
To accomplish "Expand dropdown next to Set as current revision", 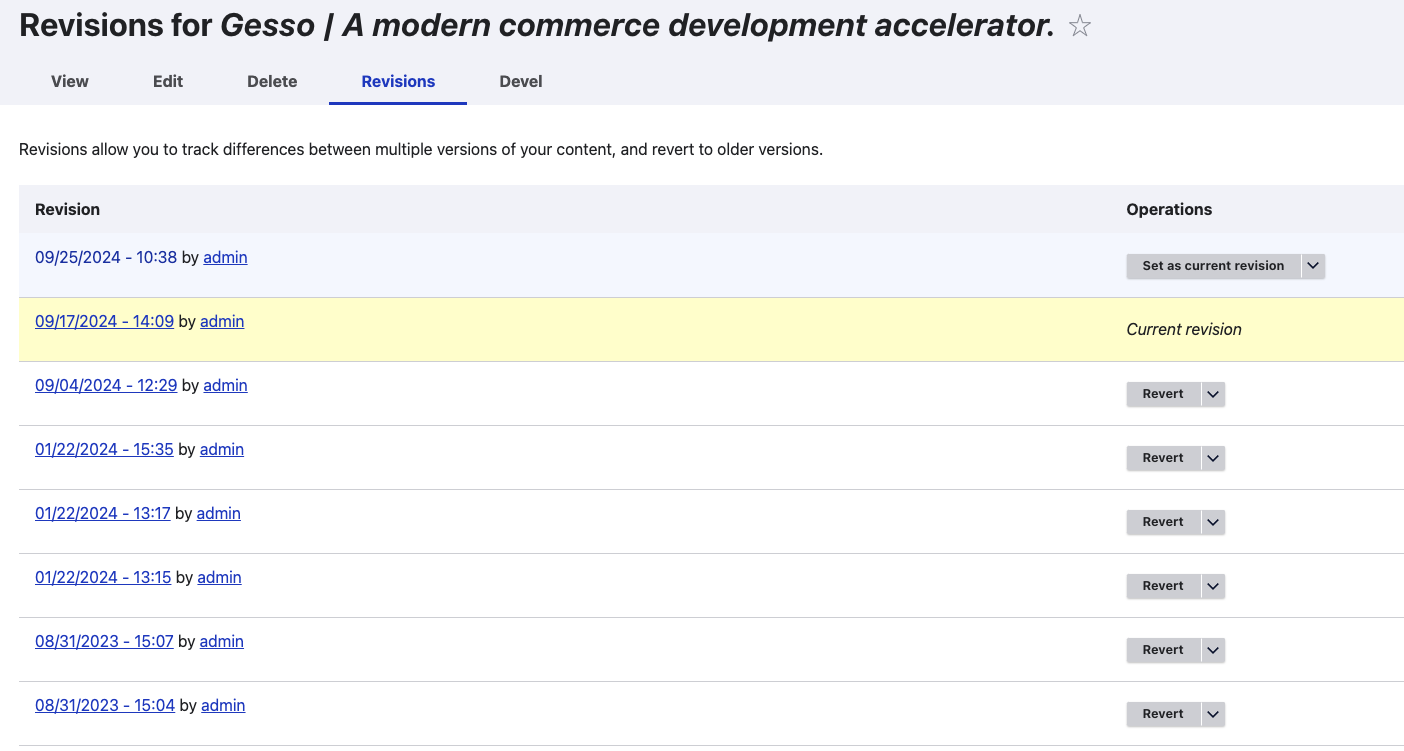I will [x=1314, y=266].
